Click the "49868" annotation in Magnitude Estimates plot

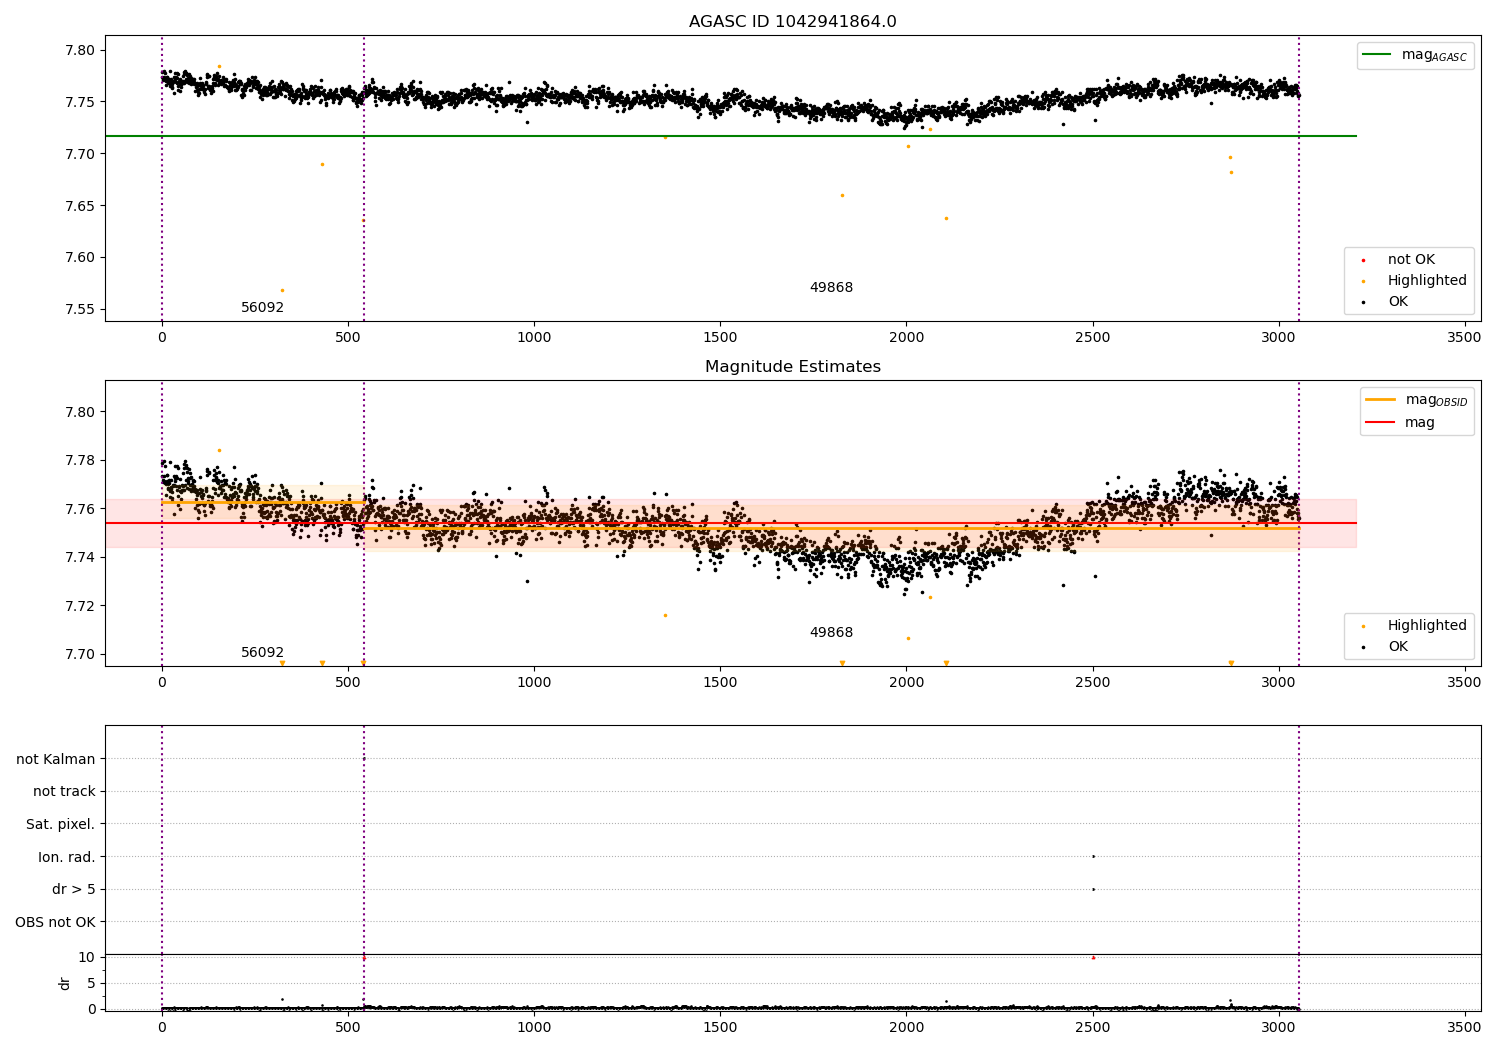click(831, 633)
